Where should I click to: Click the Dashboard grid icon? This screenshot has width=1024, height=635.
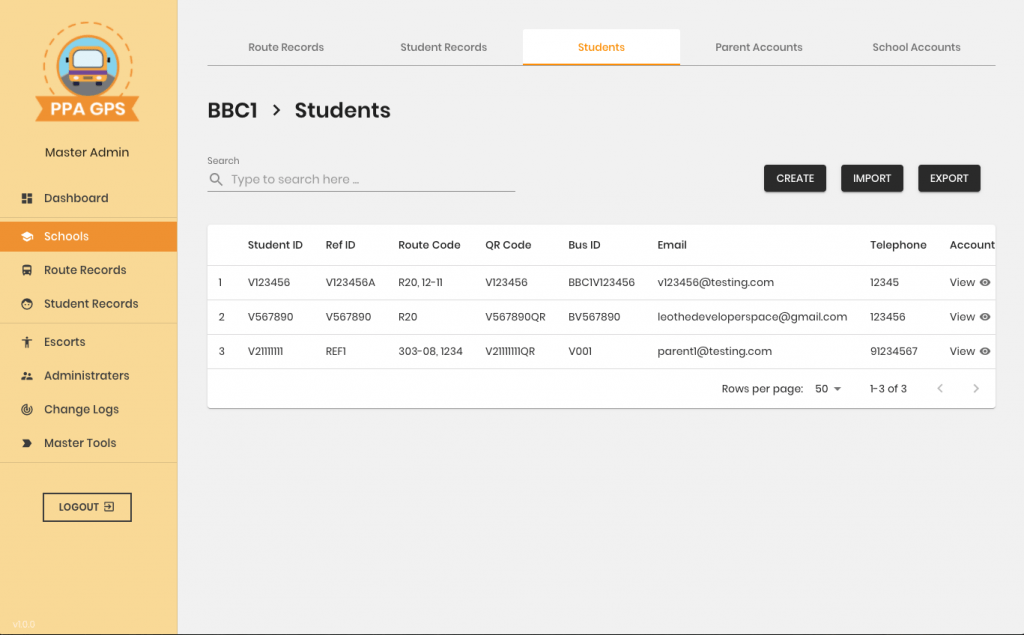(x=27, y=198)
